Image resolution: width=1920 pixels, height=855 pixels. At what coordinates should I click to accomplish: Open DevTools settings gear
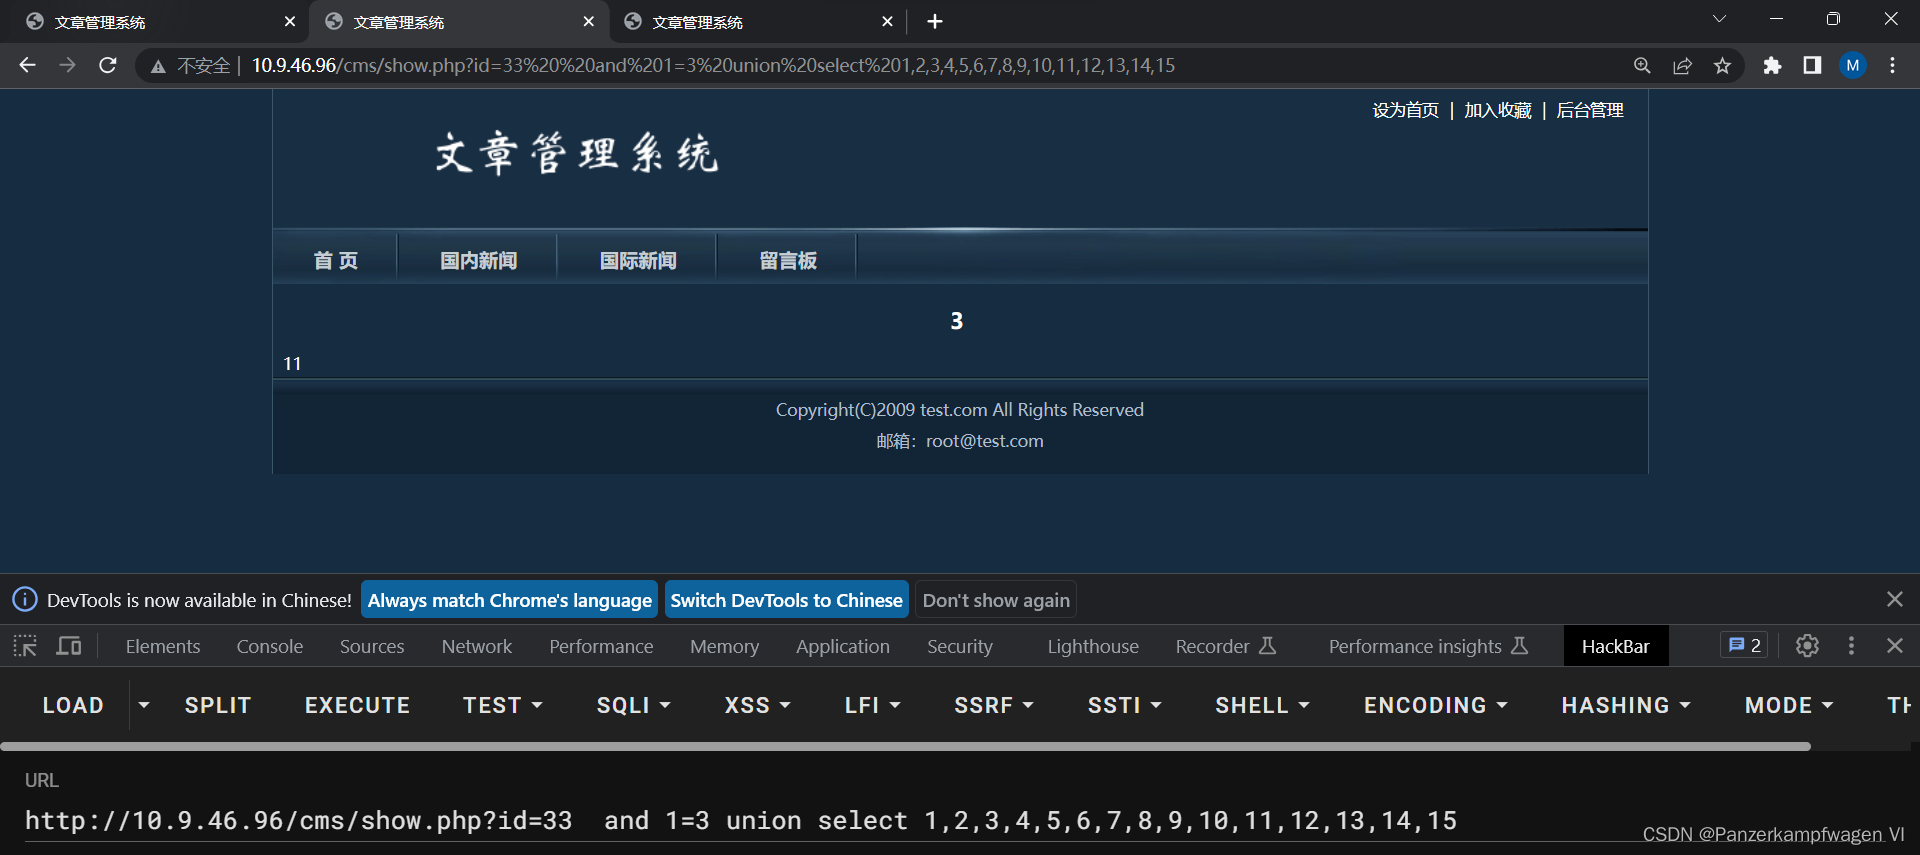click(x=1807, y=646)
